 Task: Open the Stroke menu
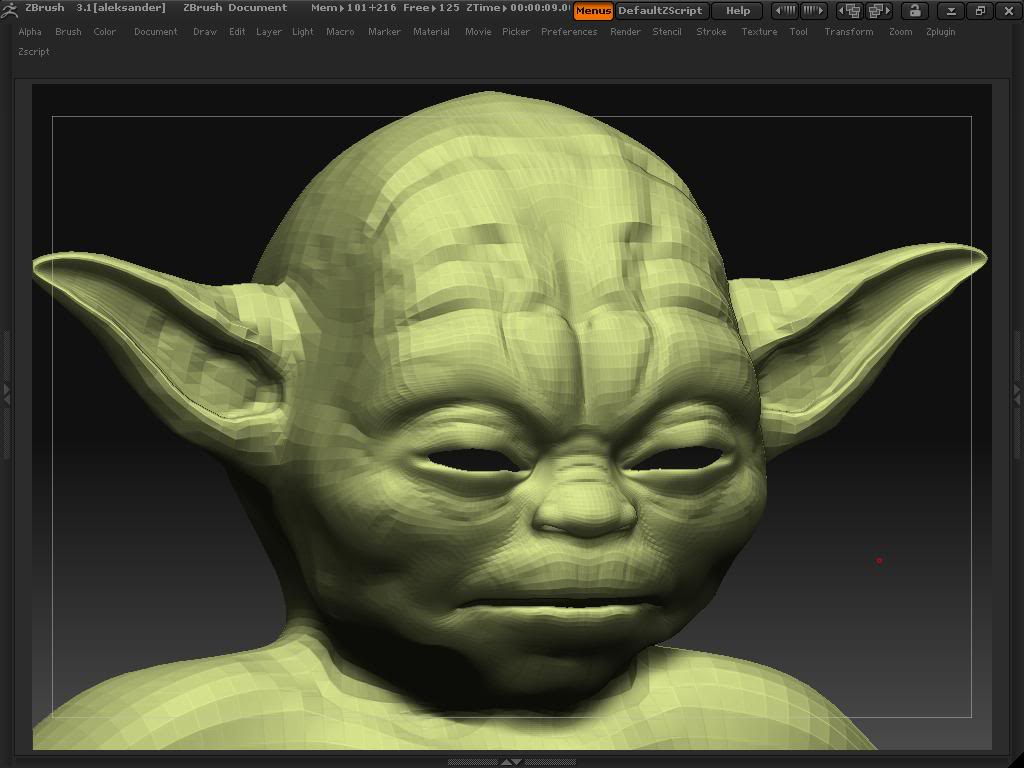pos(711,31)
